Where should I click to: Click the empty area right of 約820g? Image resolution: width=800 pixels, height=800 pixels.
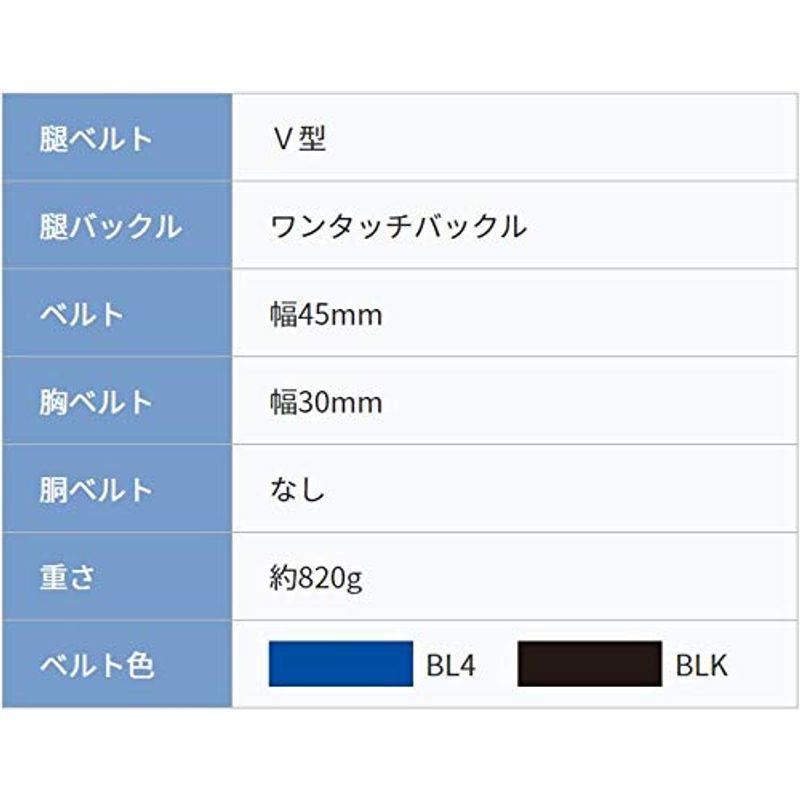[579, 577]
